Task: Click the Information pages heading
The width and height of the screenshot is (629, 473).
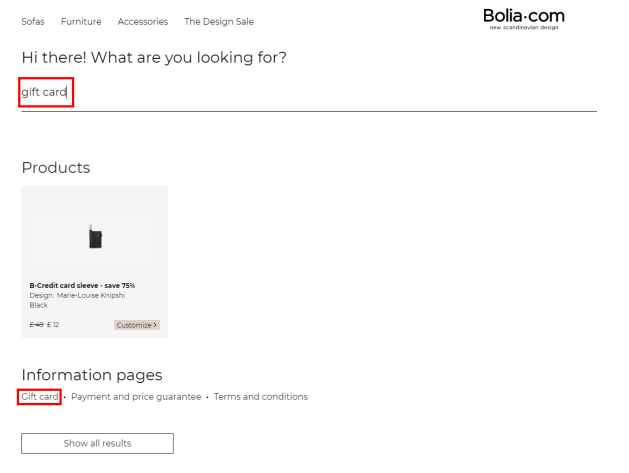Action: point(92,375)
